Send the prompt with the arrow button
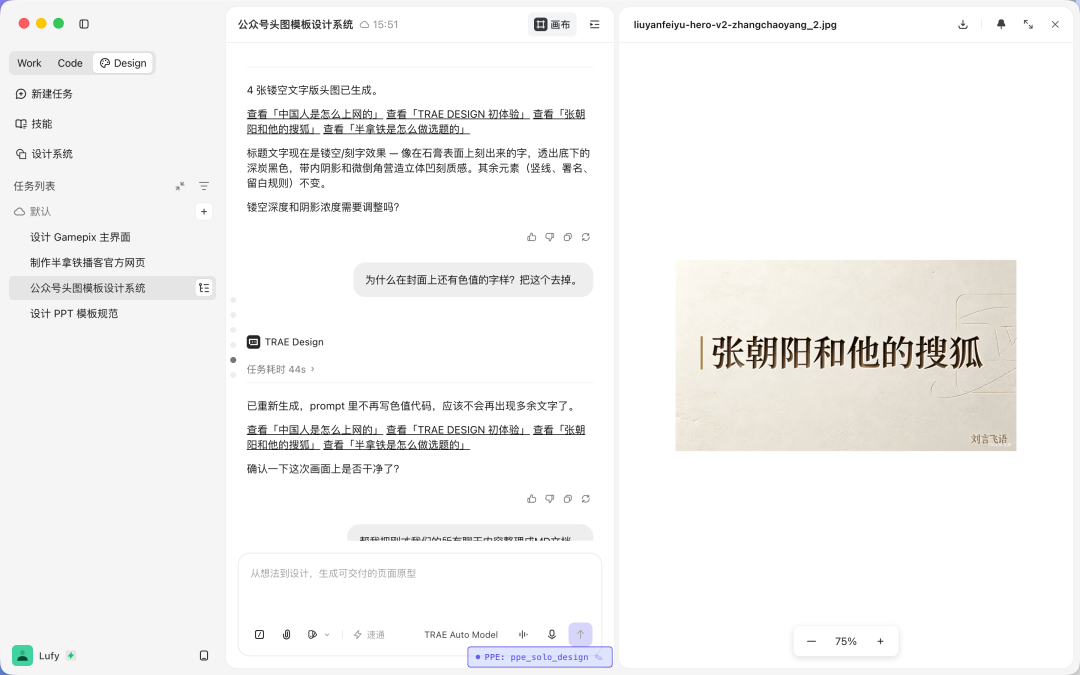This screenshot has width=1080, height=675. (580, 634)
